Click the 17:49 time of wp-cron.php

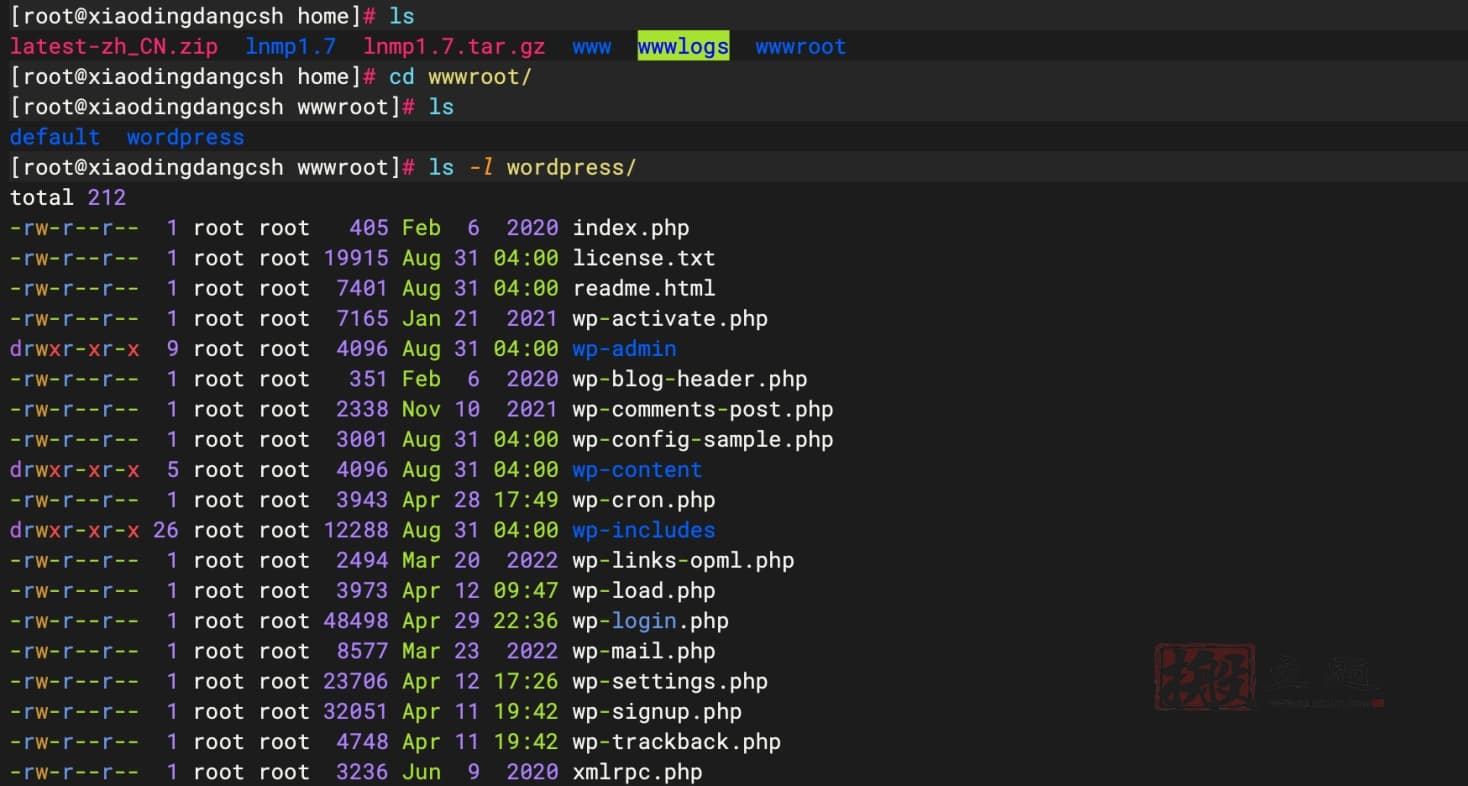526,500
